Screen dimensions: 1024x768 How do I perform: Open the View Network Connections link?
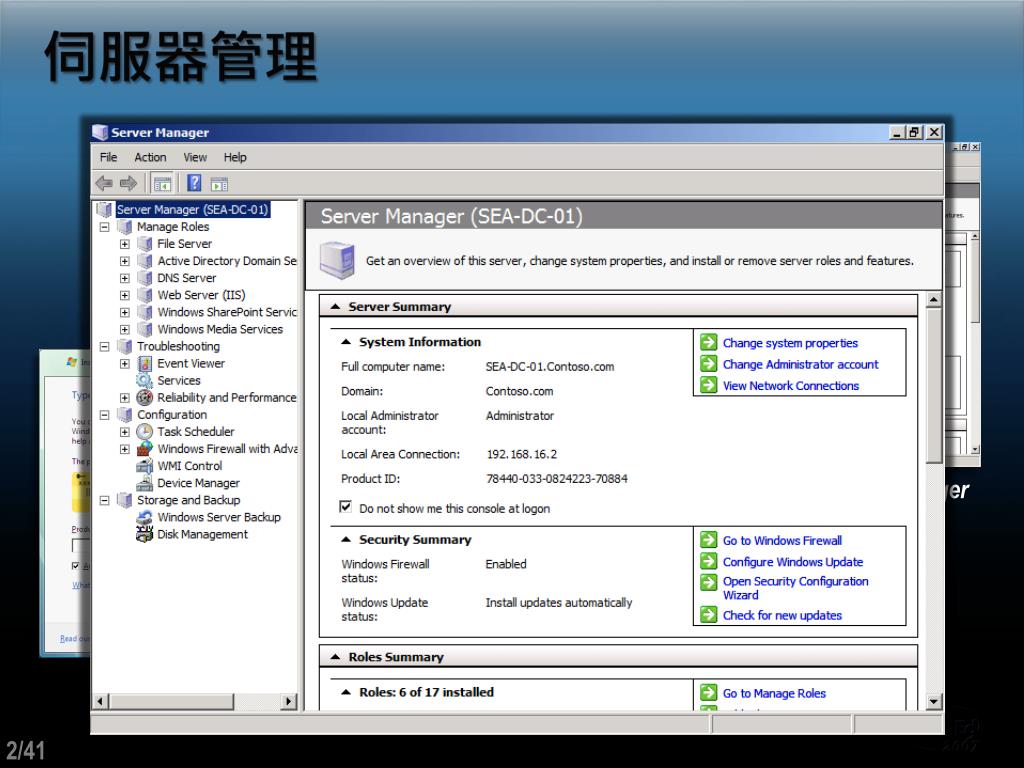point(791,386)
